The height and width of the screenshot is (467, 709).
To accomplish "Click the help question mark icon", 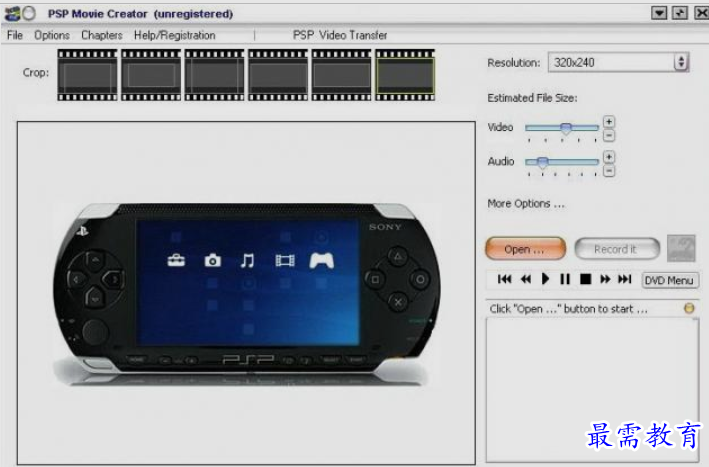I will [x=681, y=248].
